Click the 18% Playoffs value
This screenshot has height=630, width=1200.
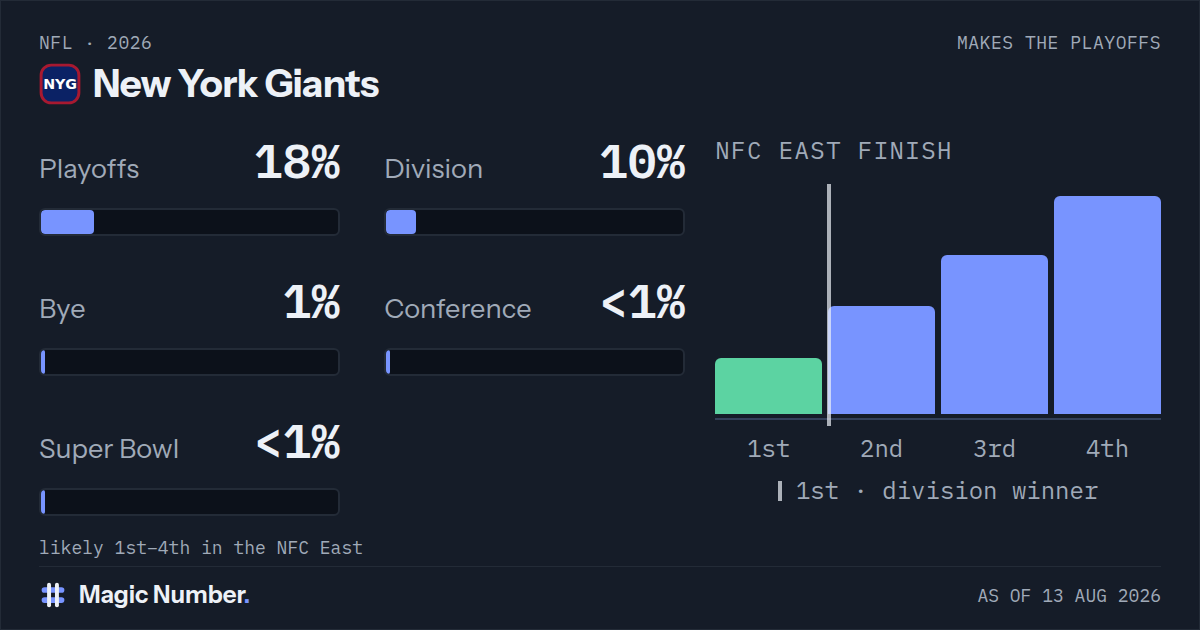point(298,163)
